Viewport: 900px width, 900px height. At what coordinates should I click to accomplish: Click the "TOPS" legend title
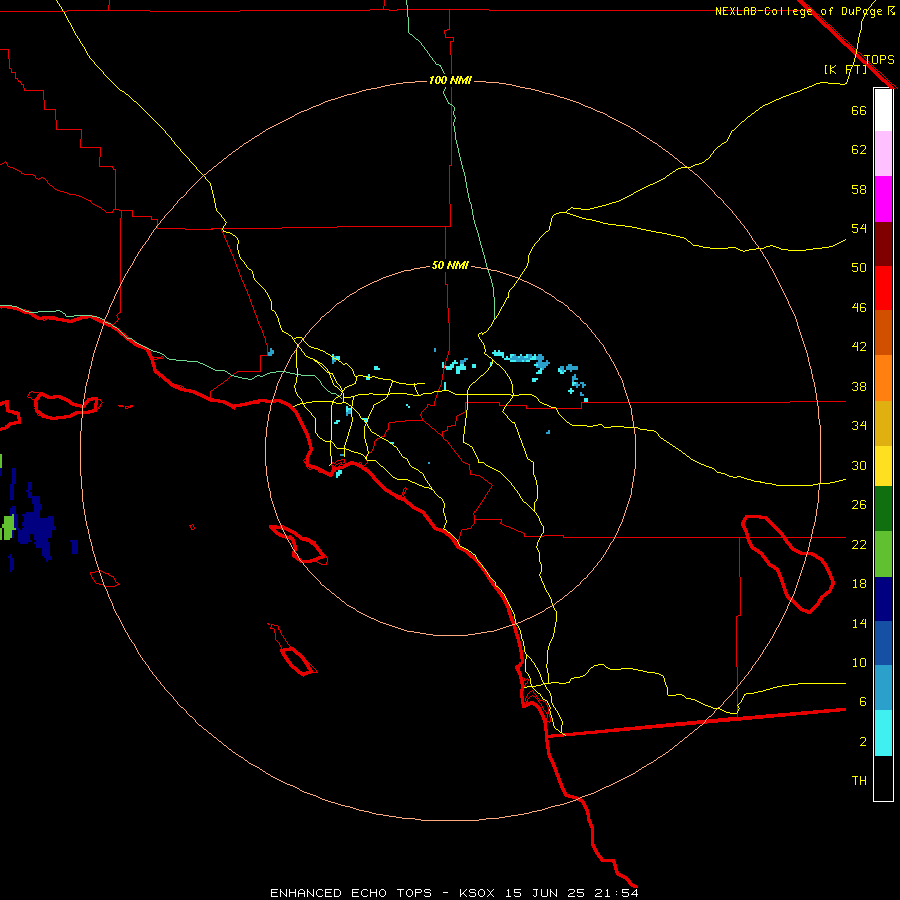879,59
